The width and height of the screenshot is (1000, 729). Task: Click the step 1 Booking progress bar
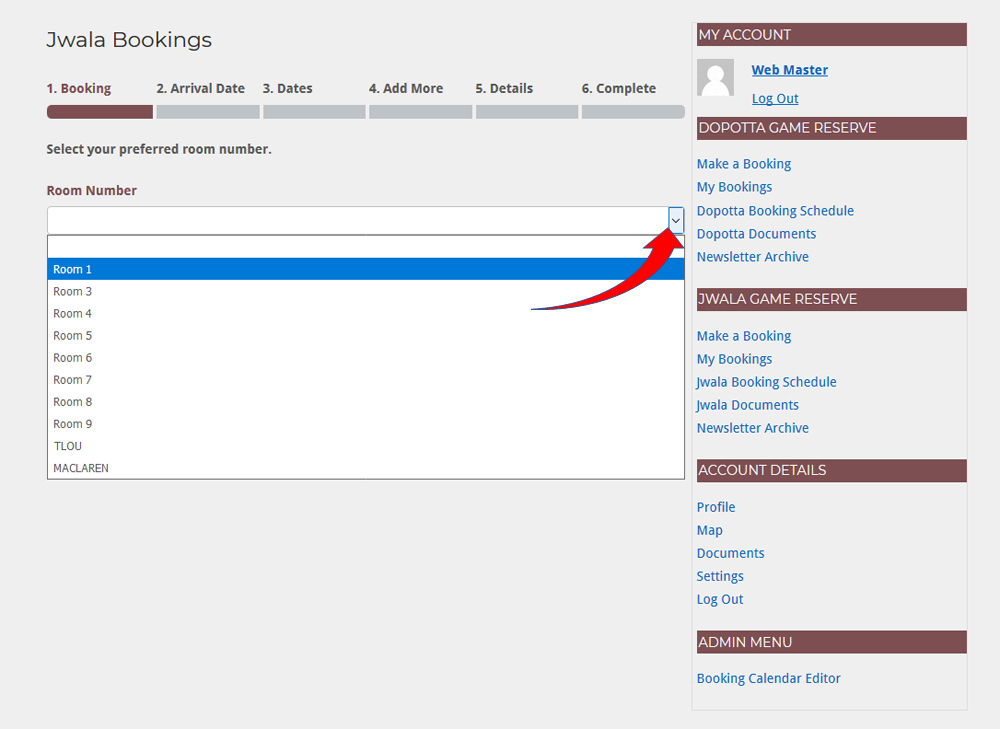coord(99,112)
